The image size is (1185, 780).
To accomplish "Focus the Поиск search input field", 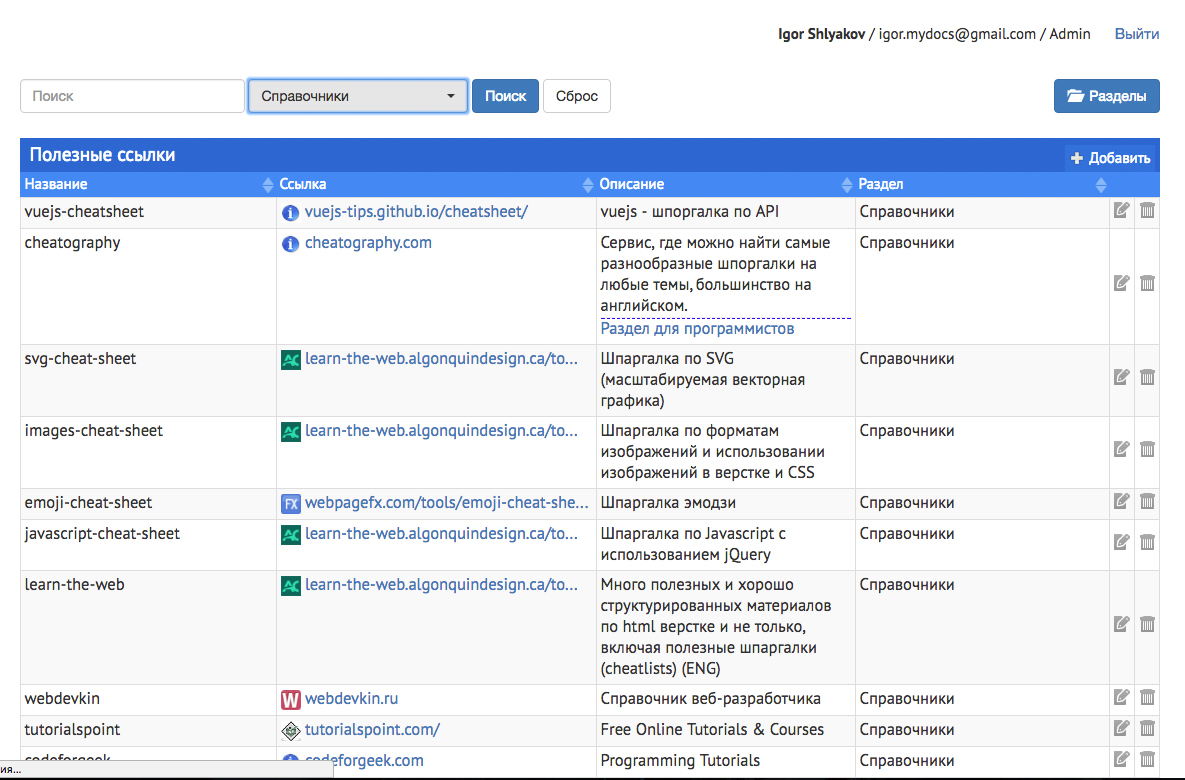I will pyautogui.click(x=132, y=96).
